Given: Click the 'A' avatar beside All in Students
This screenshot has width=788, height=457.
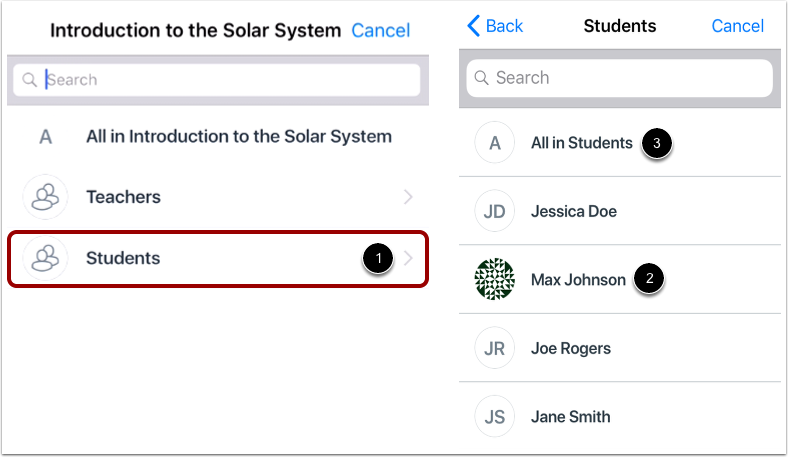Looking at the screenshot, I should click(x=494, y=143).
